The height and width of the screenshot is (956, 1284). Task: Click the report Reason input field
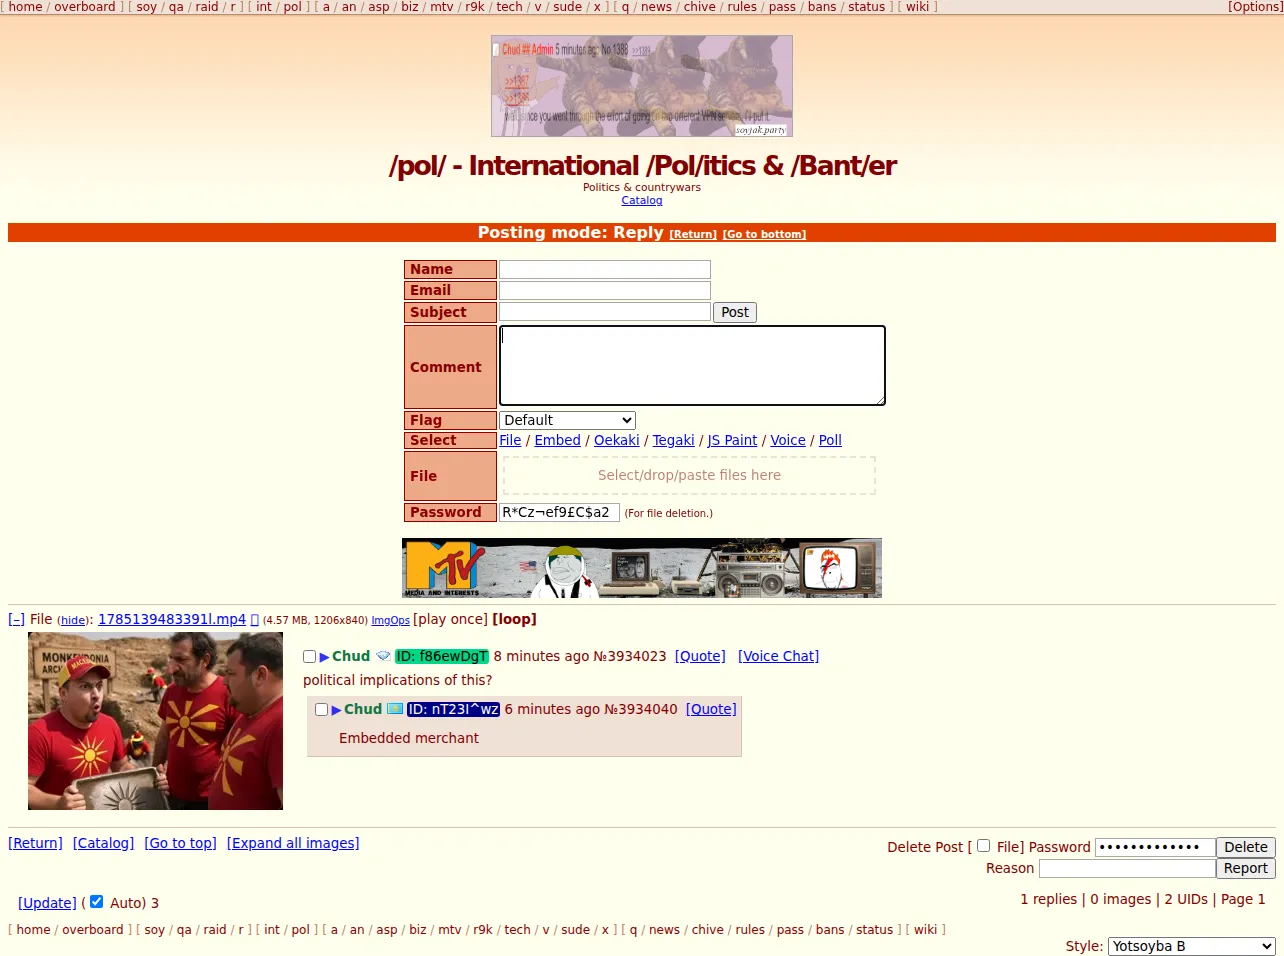point(1127,868)
